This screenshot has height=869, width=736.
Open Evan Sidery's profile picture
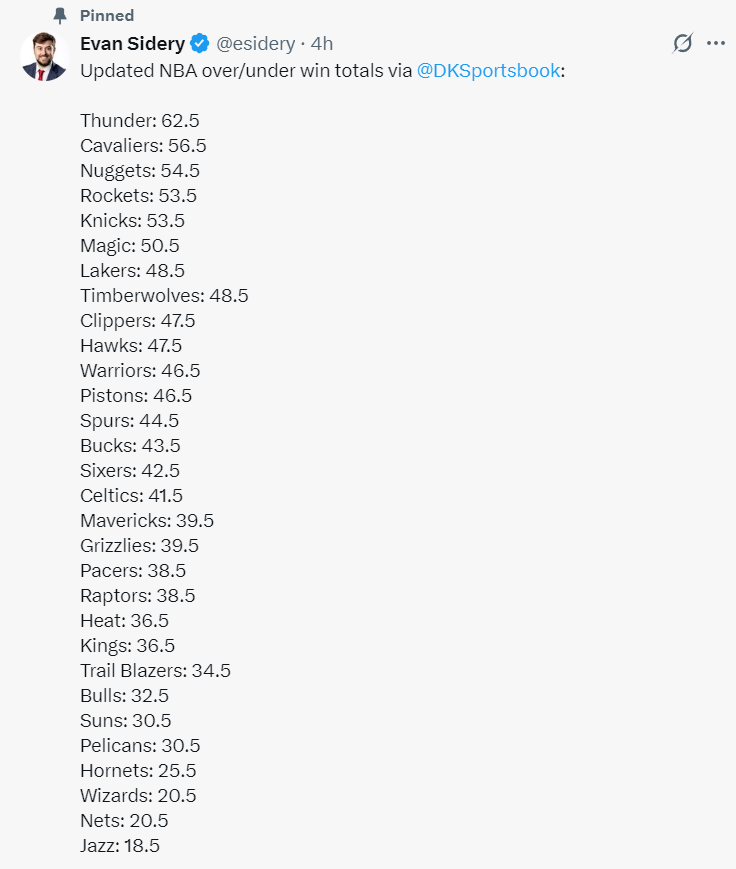pyautogui.click(x=43, y=56)
